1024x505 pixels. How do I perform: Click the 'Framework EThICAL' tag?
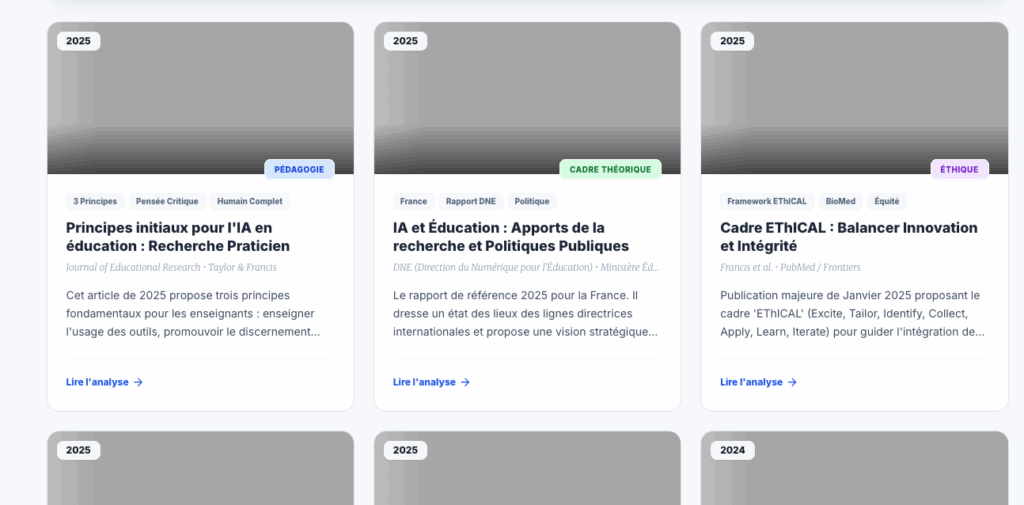coord(767,201)
